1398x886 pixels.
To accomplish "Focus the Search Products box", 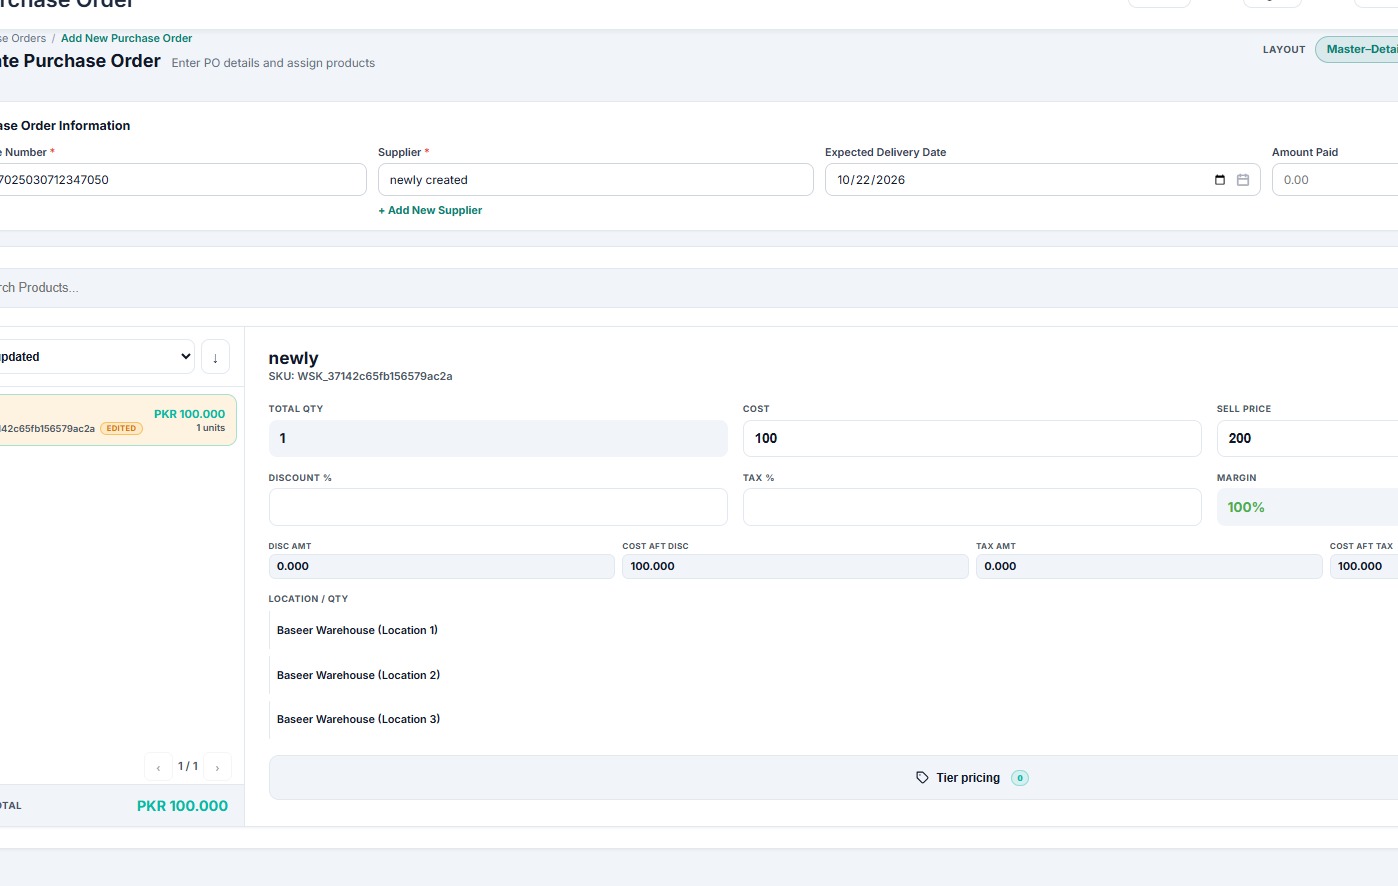I will (699, 288).
